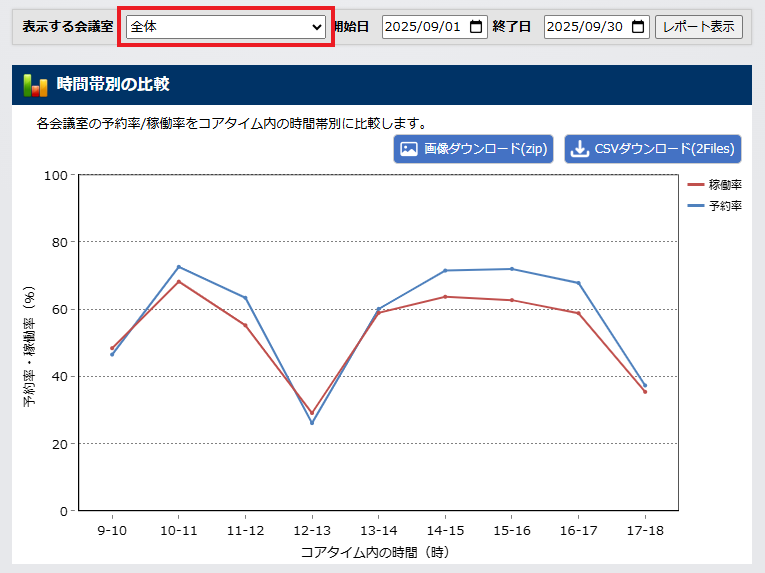
Task: Click the 開始日 field showing 2025/09/01
Action: pyautogui.click(x=422, y=27)
